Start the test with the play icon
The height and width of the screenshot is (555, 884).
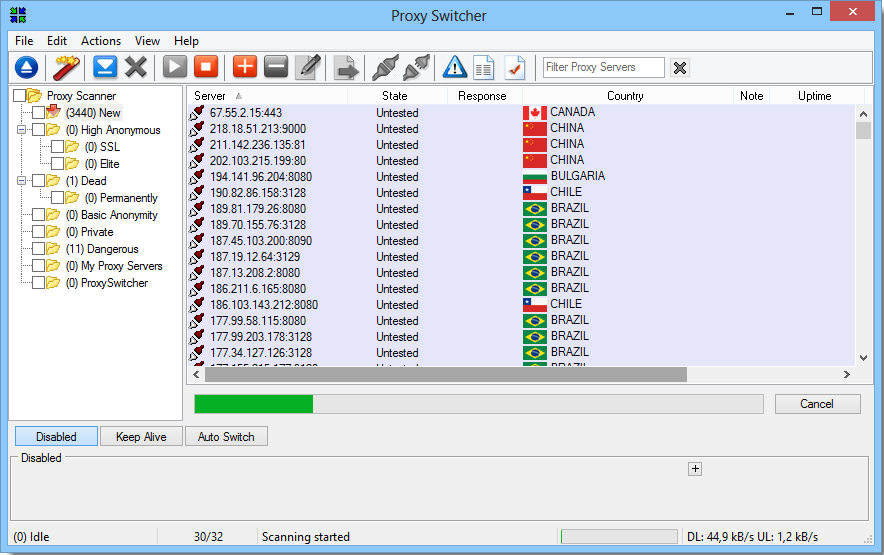coord(175,67)
